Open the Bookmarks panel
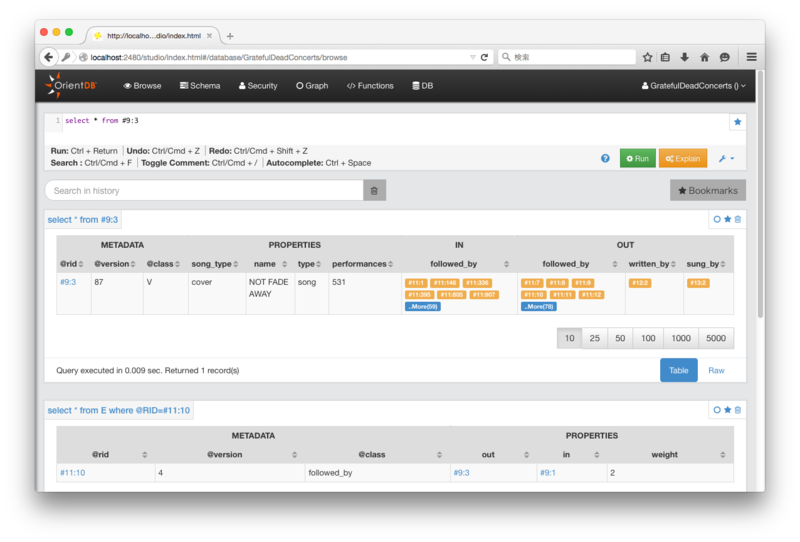Viewport: 800px width, 542px height. pyautogui.click(x=708, y=190)
